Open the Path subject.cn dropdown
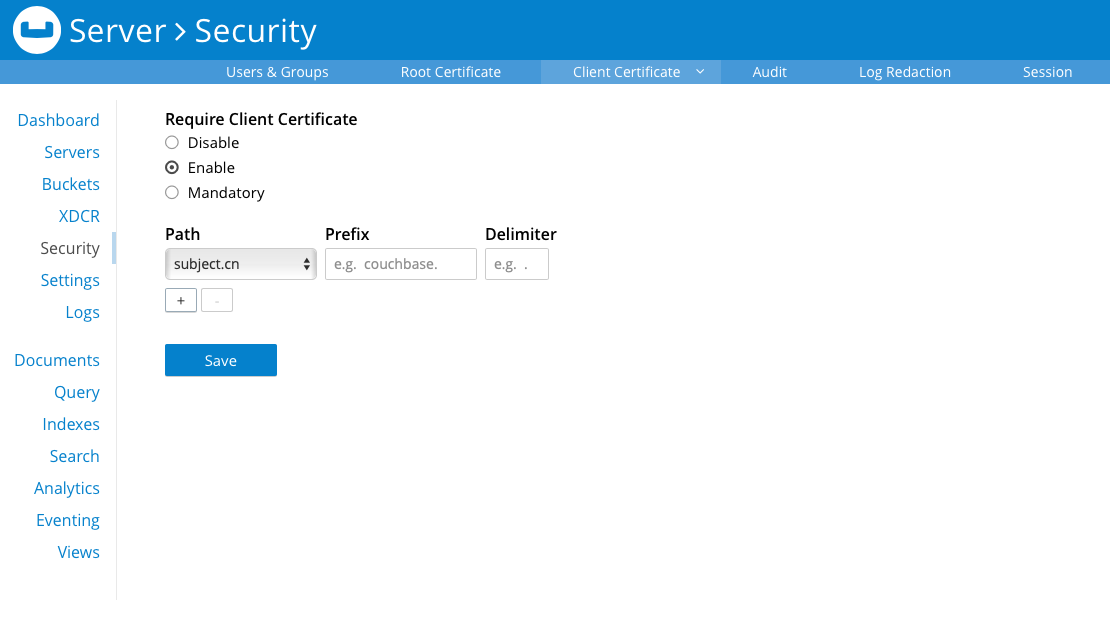This screenshot has height=640, width=1110. pyautogui.click(x=241, y=264)
